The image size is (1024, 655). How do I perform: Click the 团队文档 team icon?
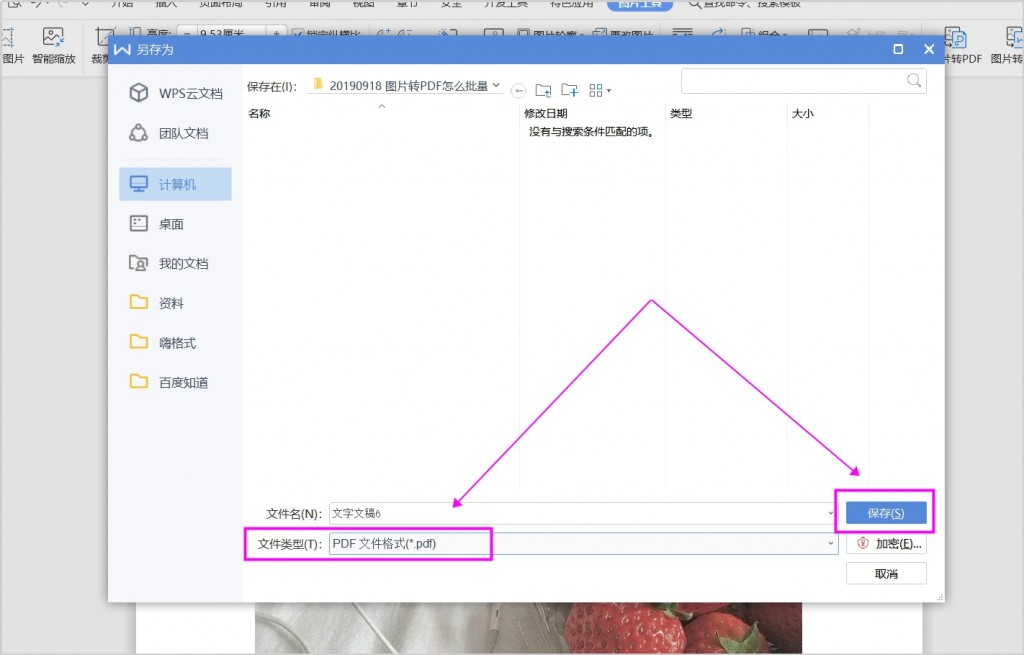(138, 133)
